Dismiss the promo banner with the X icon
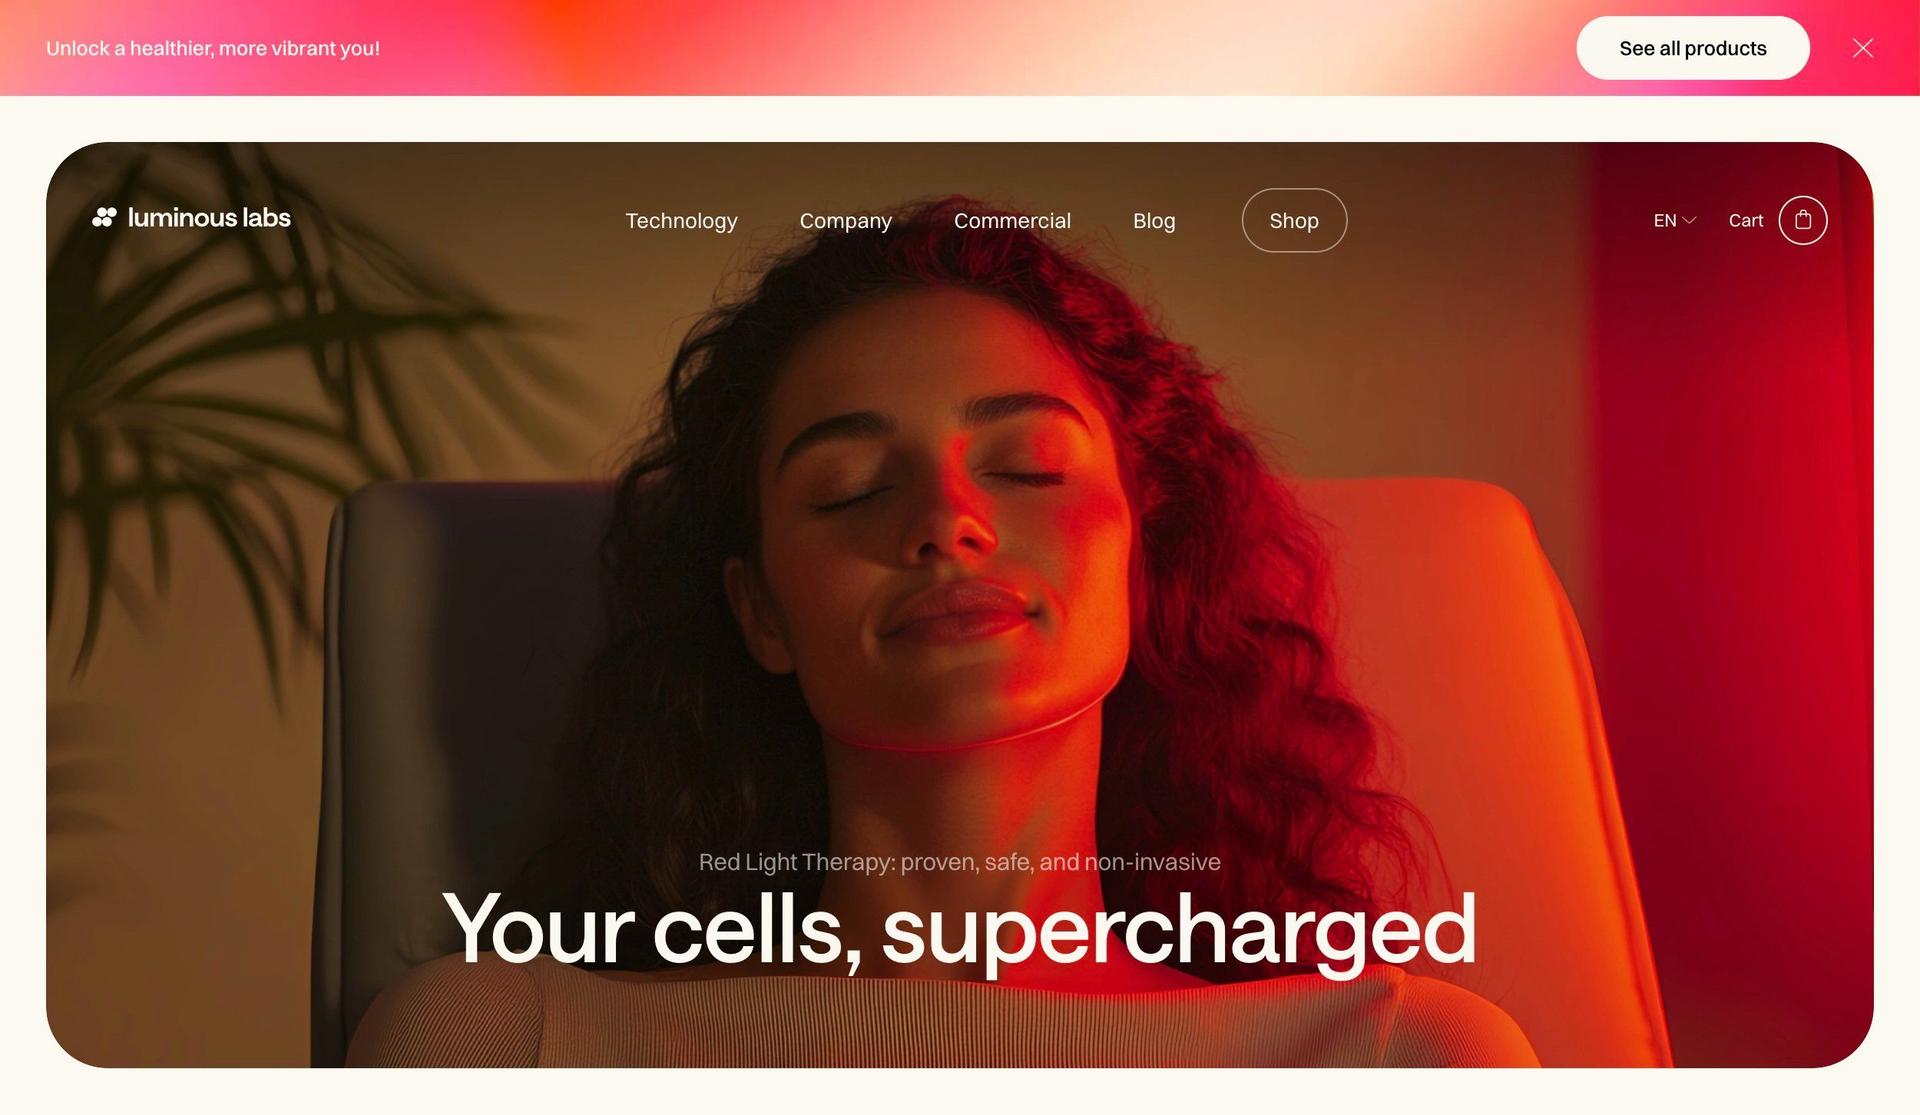Screen dimensions: 1920x1115 [x=1862, y=48]
